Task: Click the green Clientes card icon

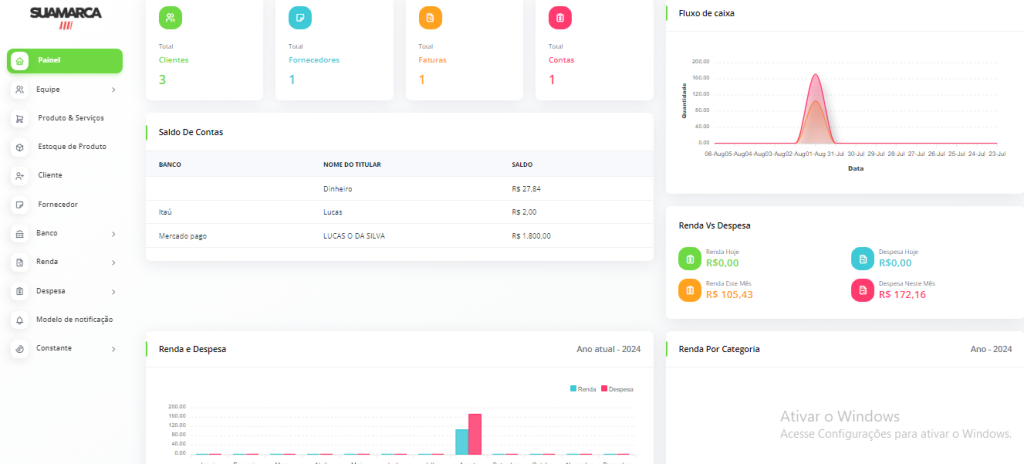Action: pyautogui.click(x=170, y=18)
